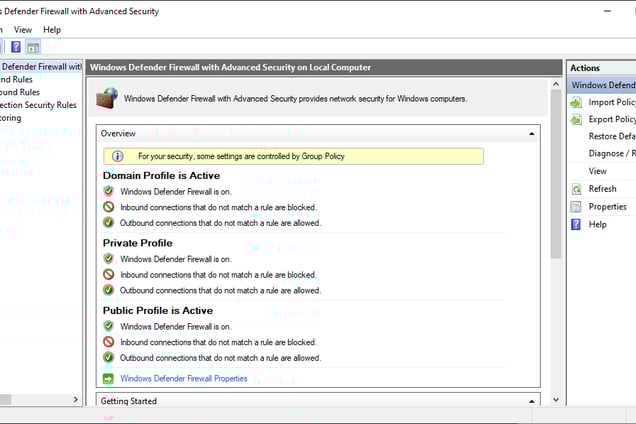Click the Help icon in Actions pane
This screenshot has width=636, height=424.
pyautogui.click(x=576, y=225)
